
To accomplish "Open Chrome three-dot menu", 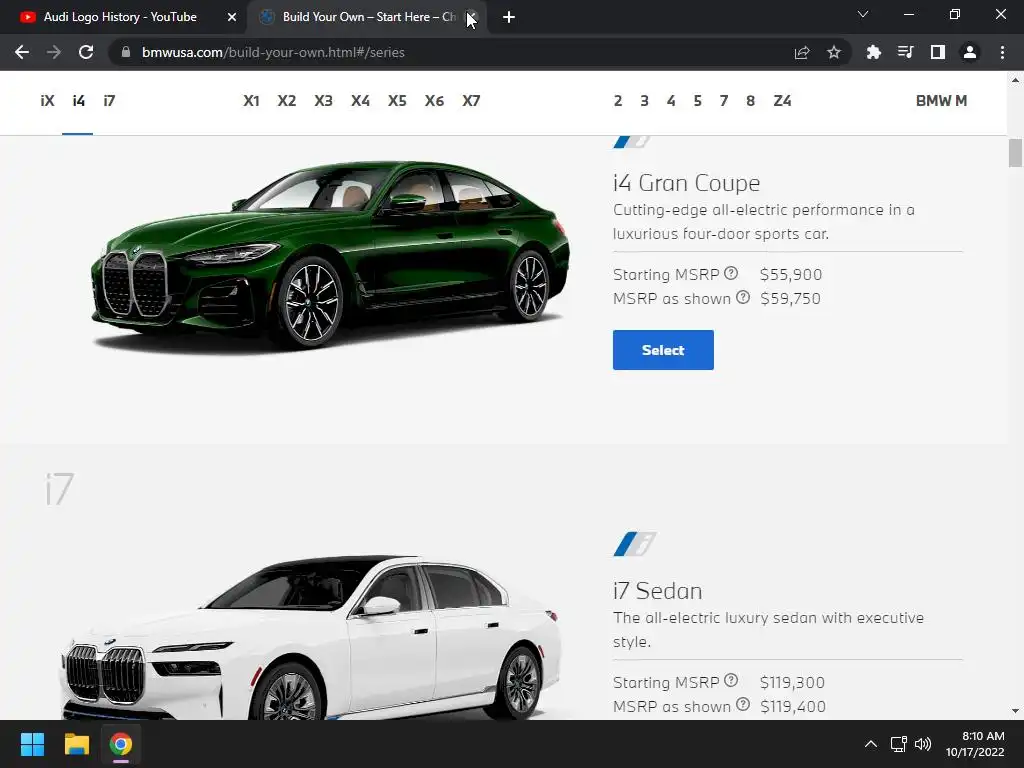I will (1002, 52).
